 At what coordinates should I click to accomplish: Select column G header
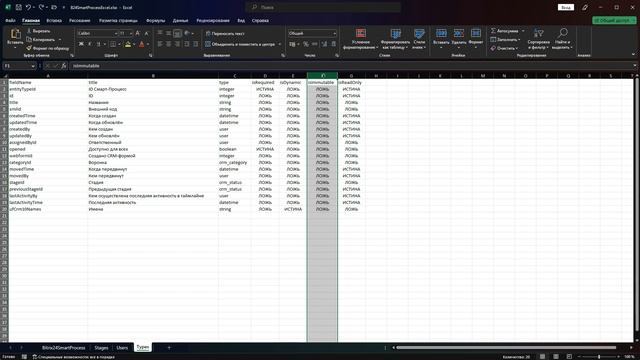(351, 76)
